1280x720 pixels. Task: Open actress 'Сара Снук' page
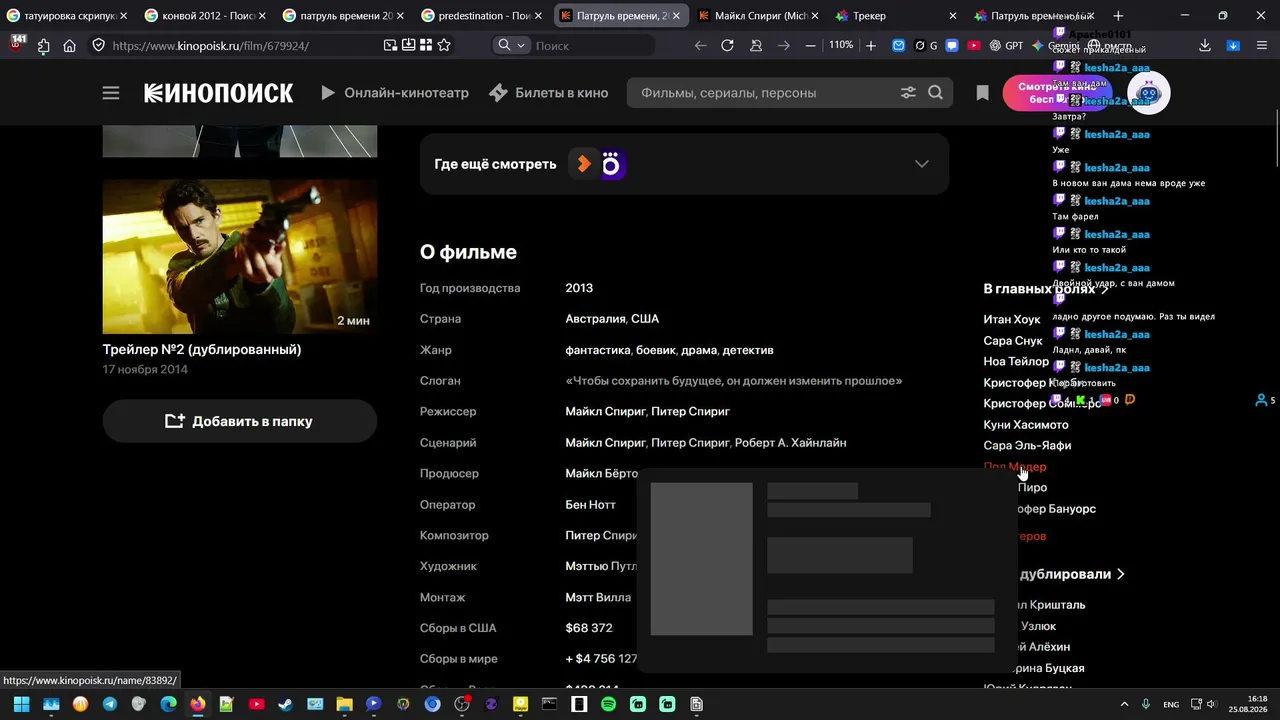click(x=1013, y=341)
